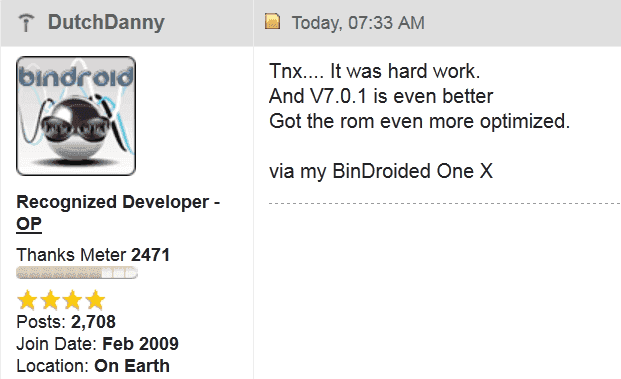This screenshot has width=621, height=379.
Task: Click the Posts: 2,708 count
Action: pyautogui.click(x=66, y=322)
